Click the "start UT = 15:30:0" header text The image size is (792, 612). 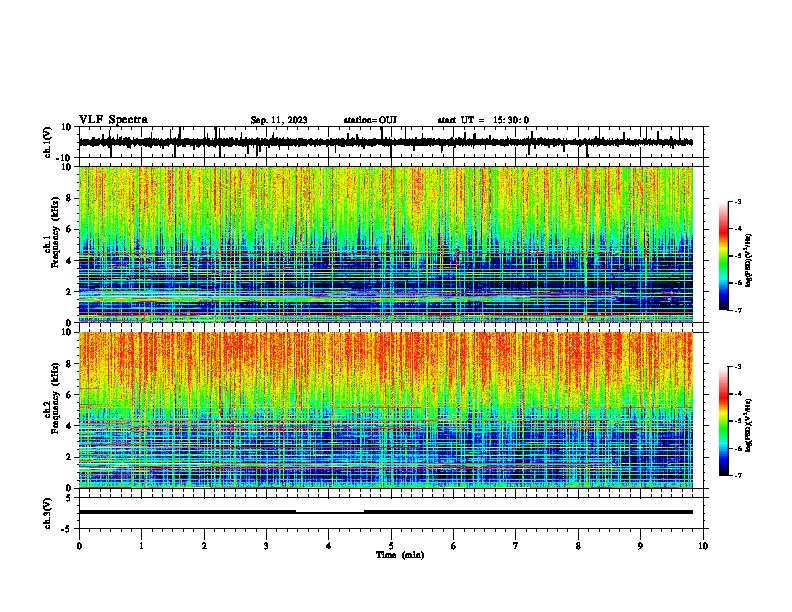click(483, 120)
